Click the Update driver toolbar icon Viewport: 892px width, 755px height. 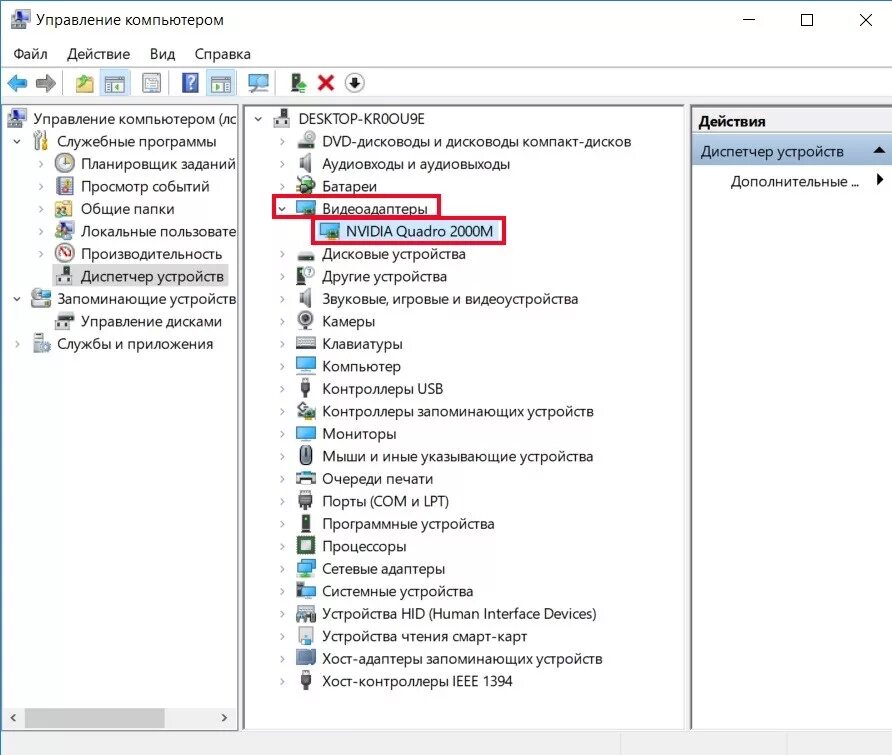298,83
